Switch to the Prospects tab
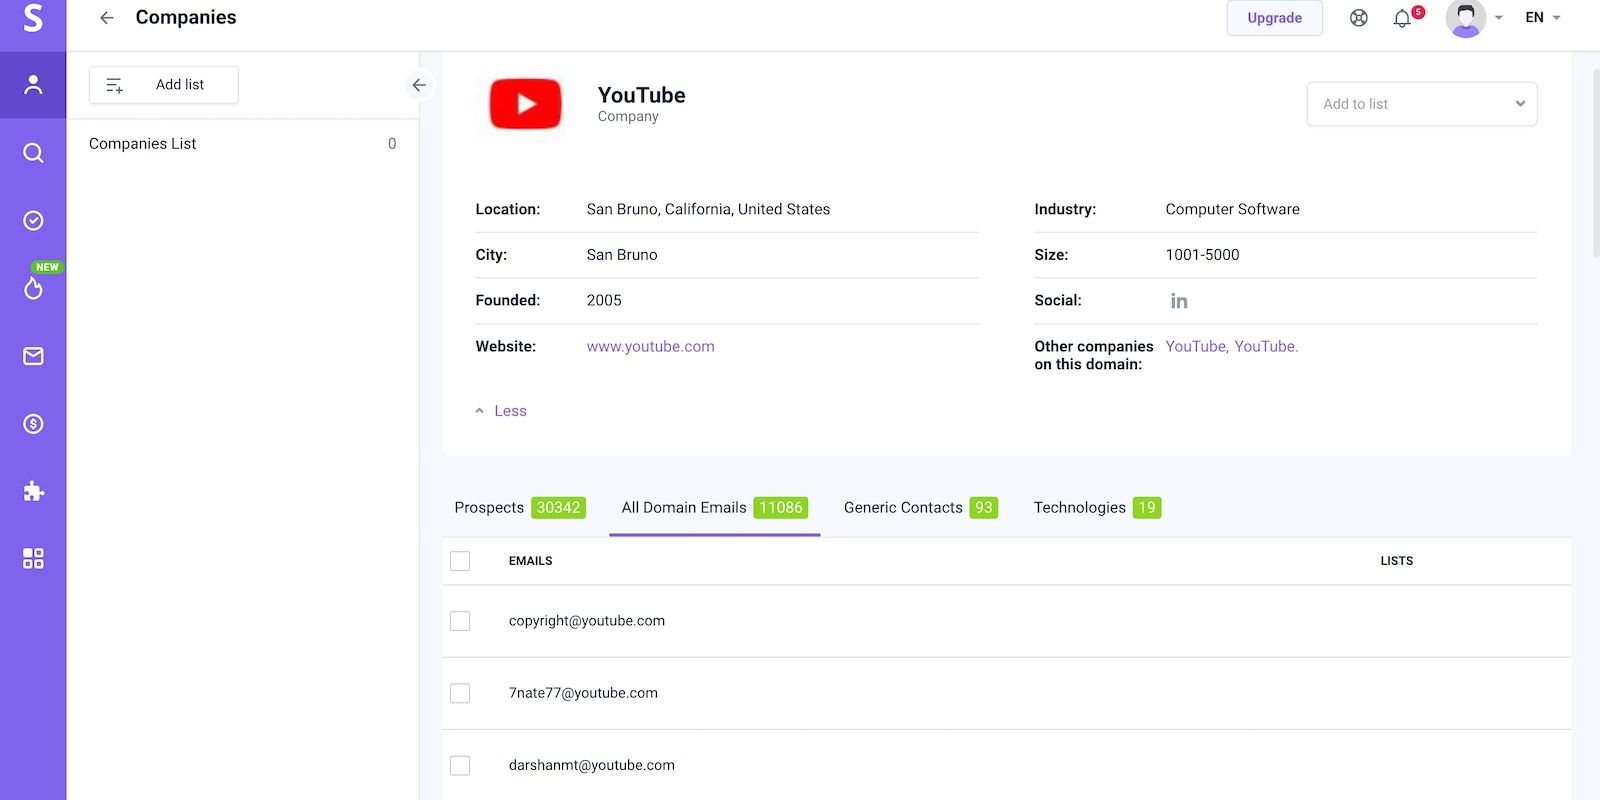The image size is (1600, 800). (x=519, y=508)
